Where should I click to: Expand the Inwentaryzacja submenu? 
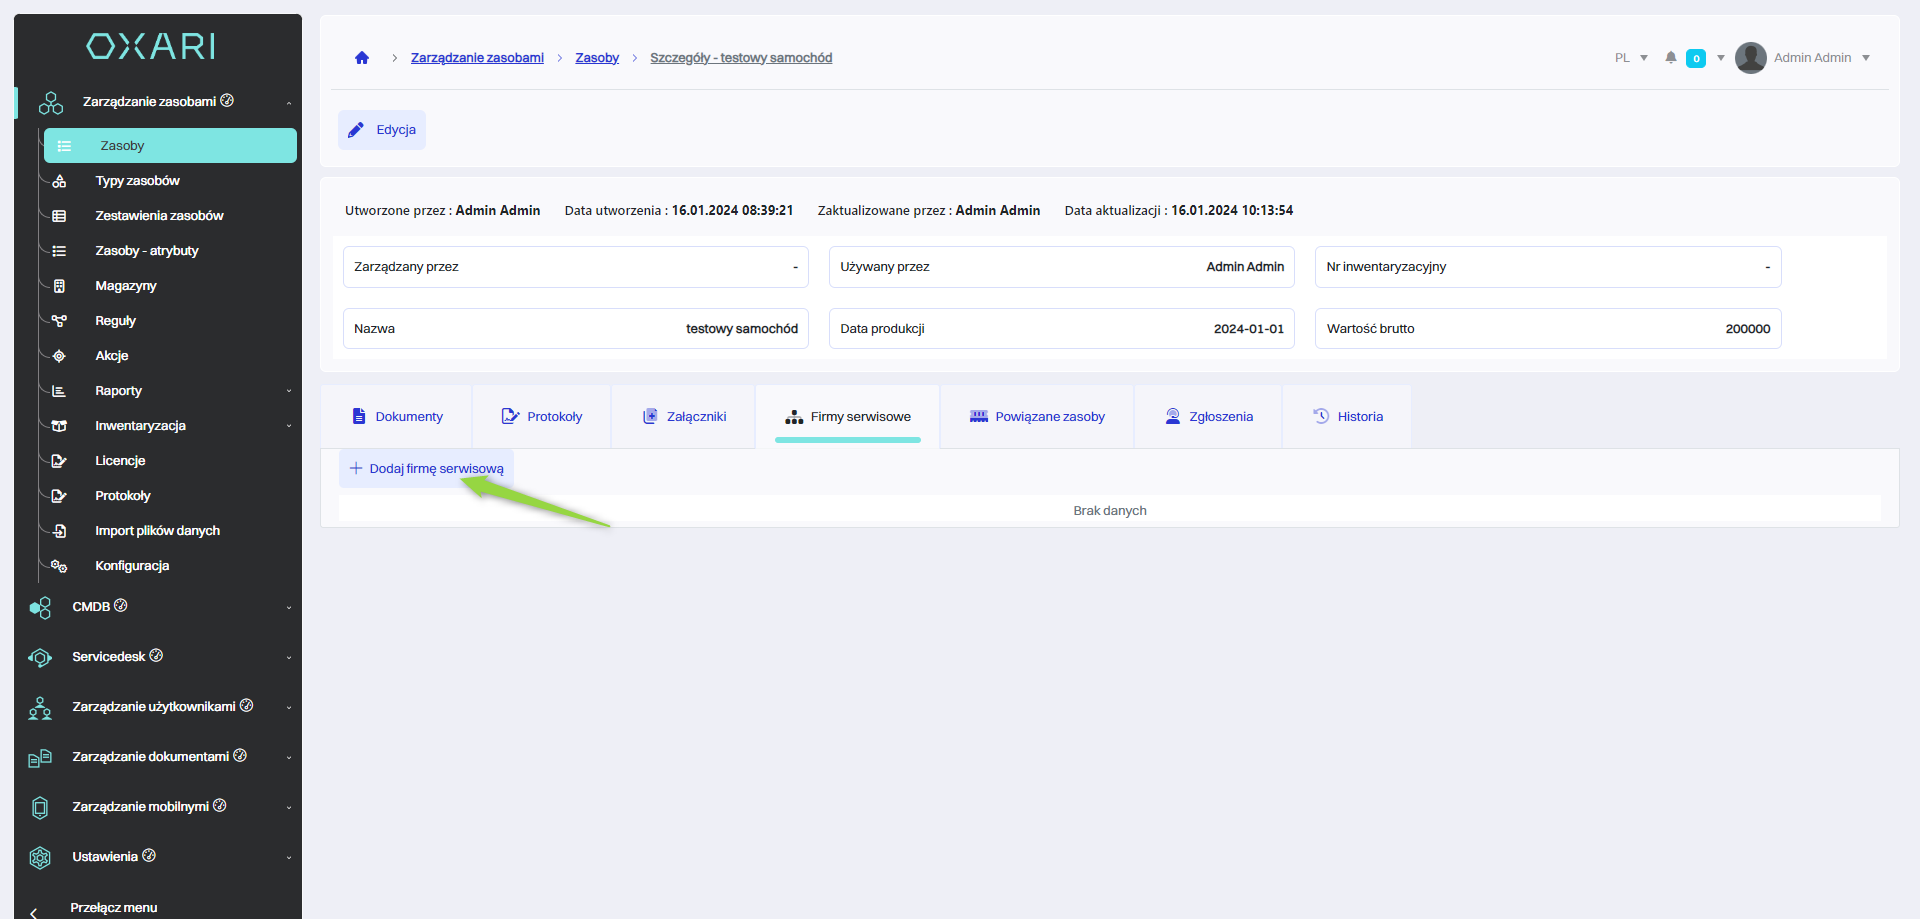(289, 426)
